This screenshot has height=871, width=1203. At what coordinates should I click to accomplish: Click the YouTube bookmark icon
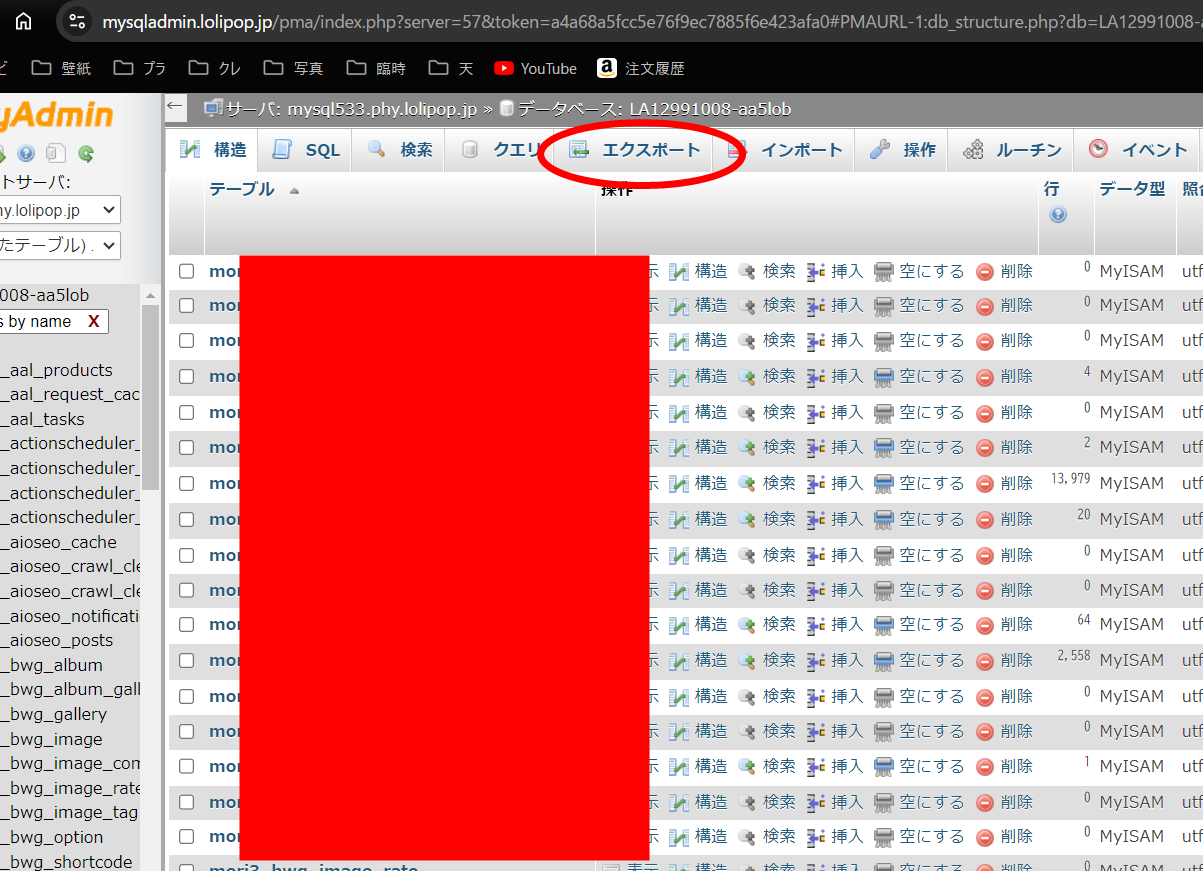click(x=504, y=68)
